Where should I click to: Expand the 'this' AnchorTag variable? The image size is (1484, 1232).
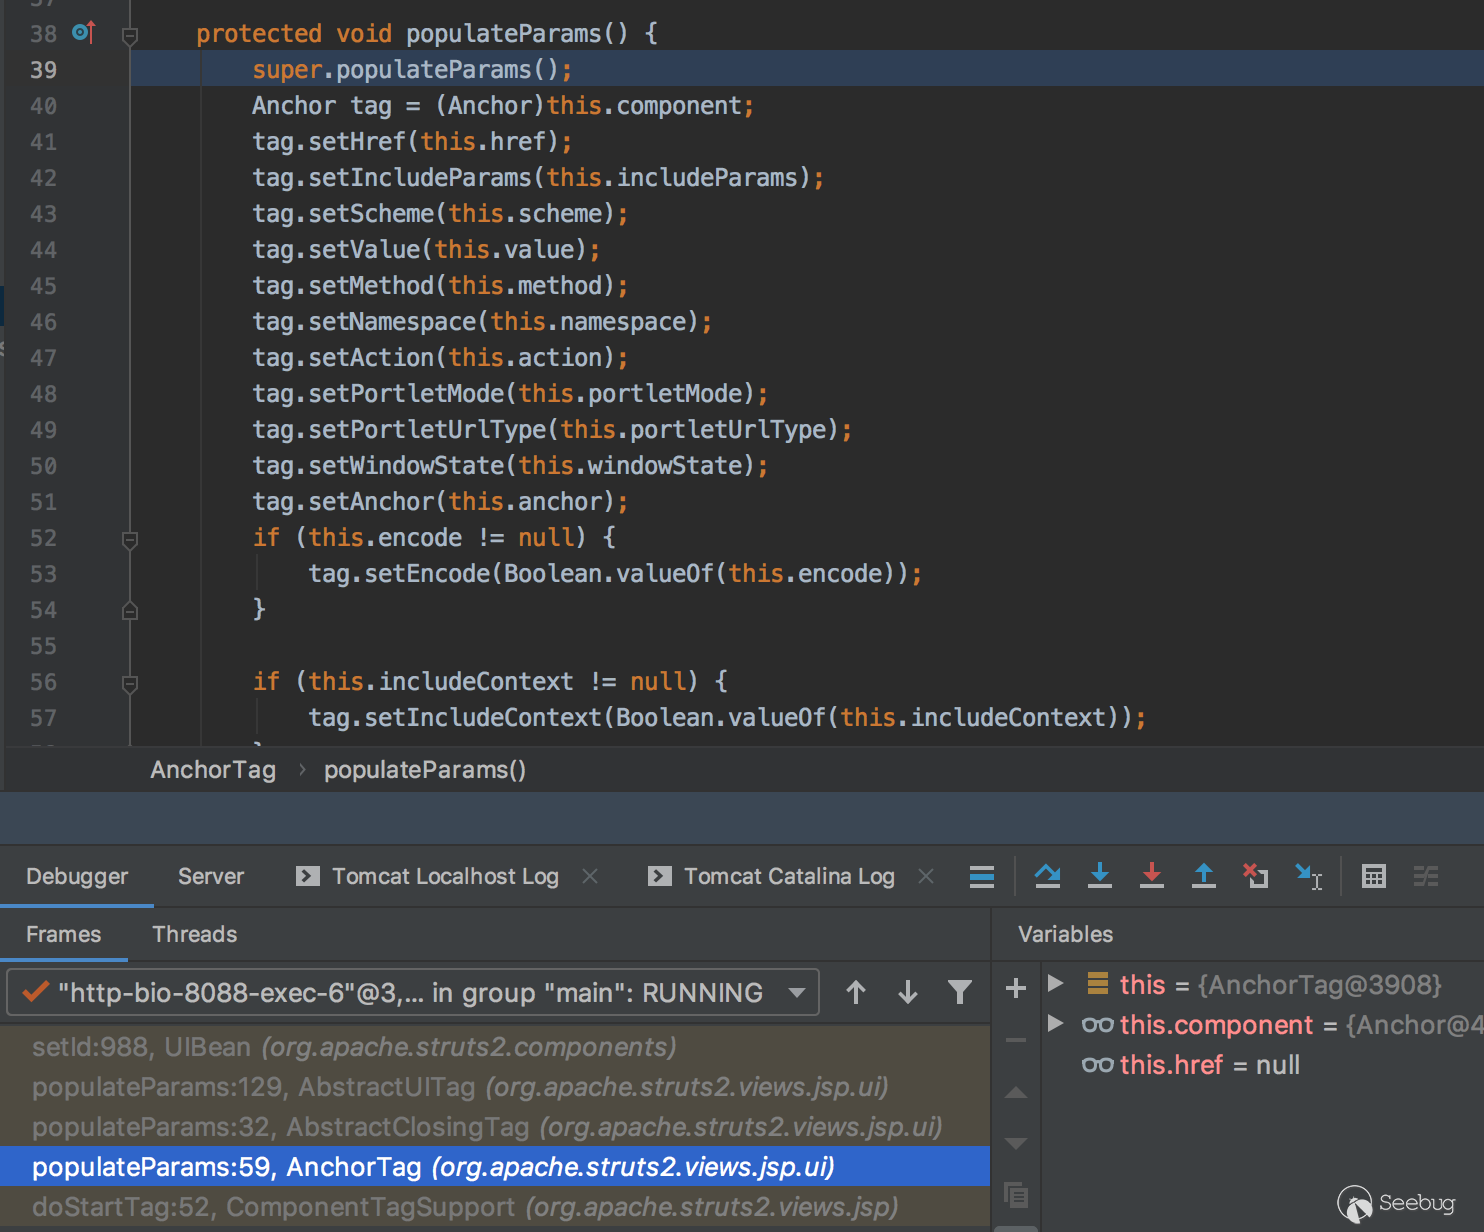pyautogui.click(x=1055, y=983)
